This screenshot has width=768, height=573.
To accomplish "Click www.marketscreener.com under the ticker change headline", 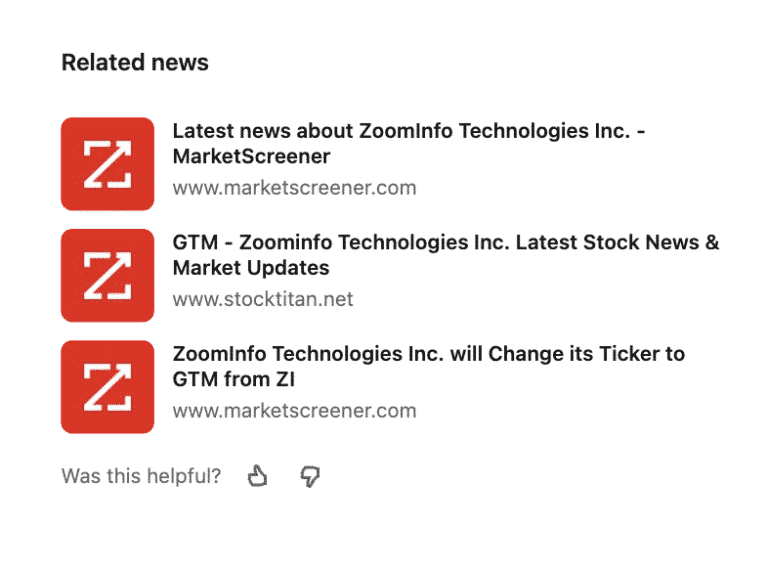I will click(294, 411).
